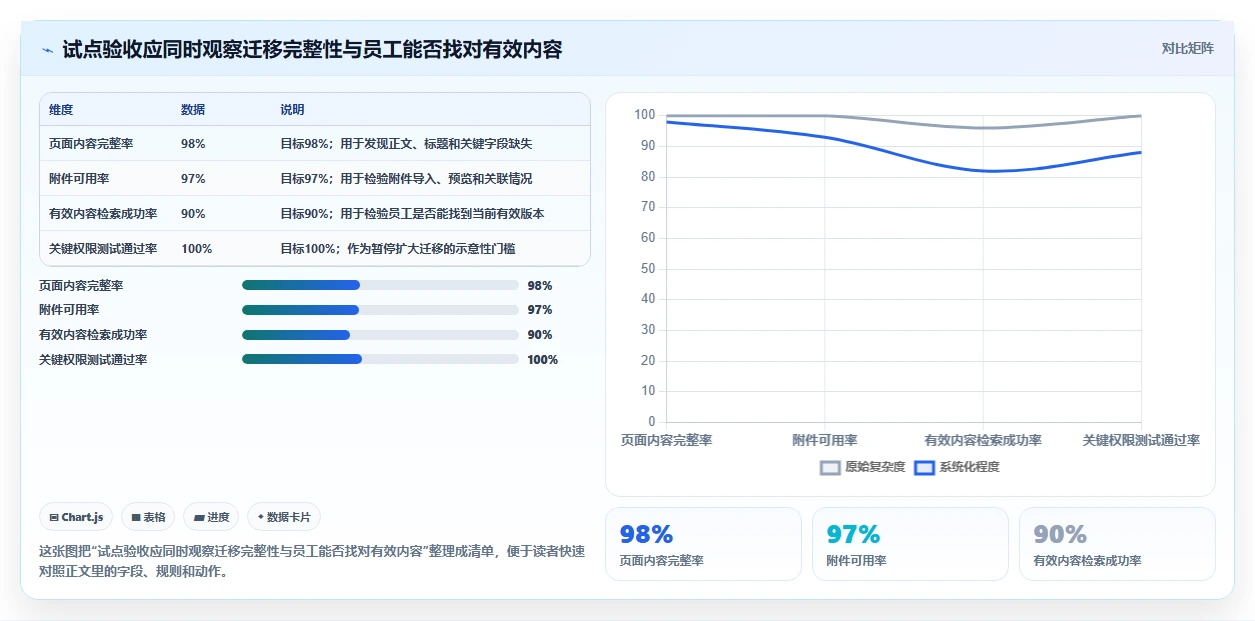Click the 关键权限测试通过率 chart x-axis label

click(1141, 440)
